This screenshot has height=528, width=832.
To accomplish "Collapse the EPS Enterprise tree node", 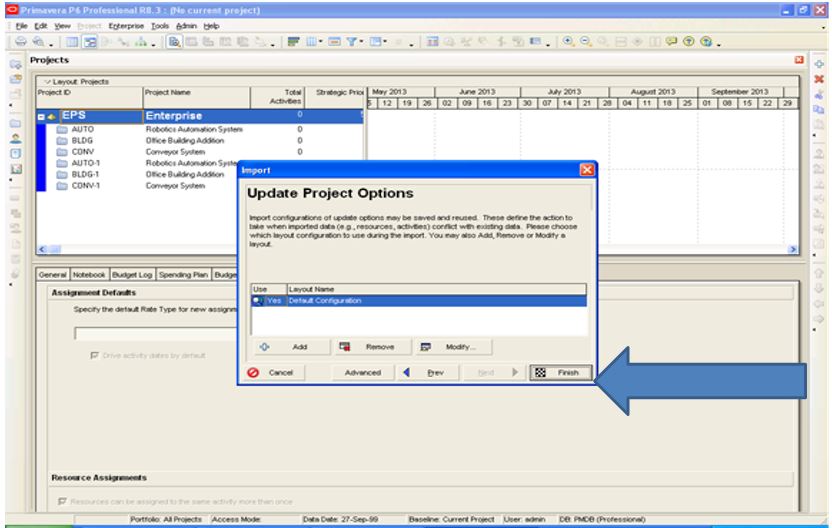I will tap(42, 116).
